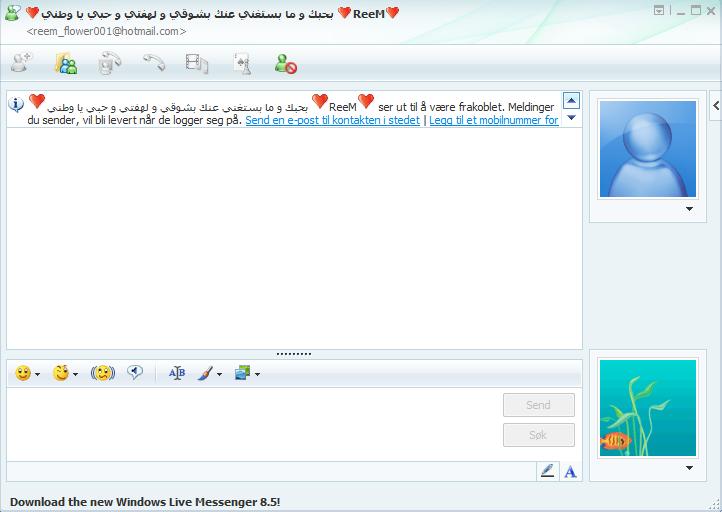Click the buddy status icon in title bar

click(x=12, y=13)
